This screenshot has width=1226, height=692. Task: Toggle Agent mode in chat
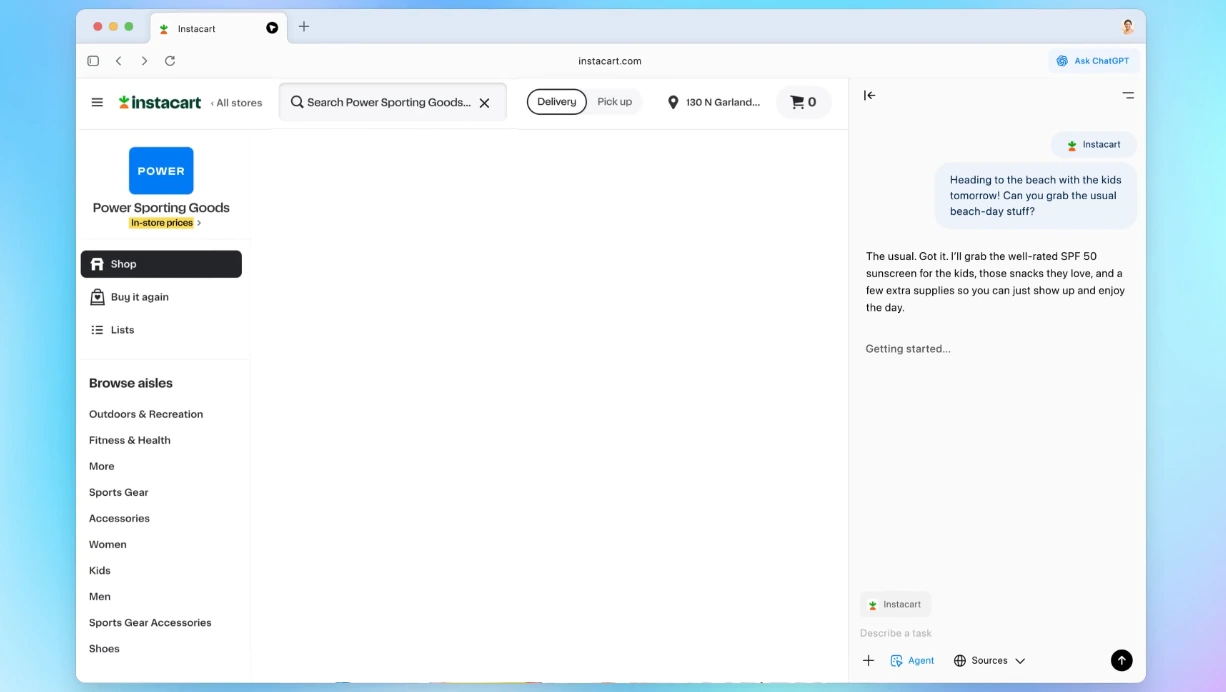tap(912, 660)
